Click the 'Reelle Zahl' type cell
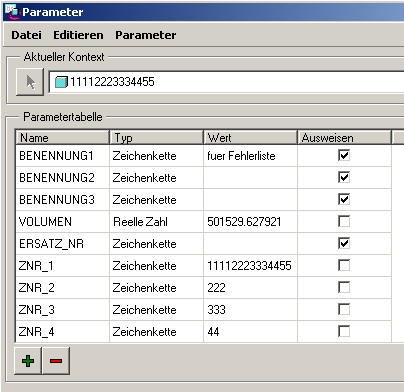This screenshot has width=404, height=392. click(156, 222)
